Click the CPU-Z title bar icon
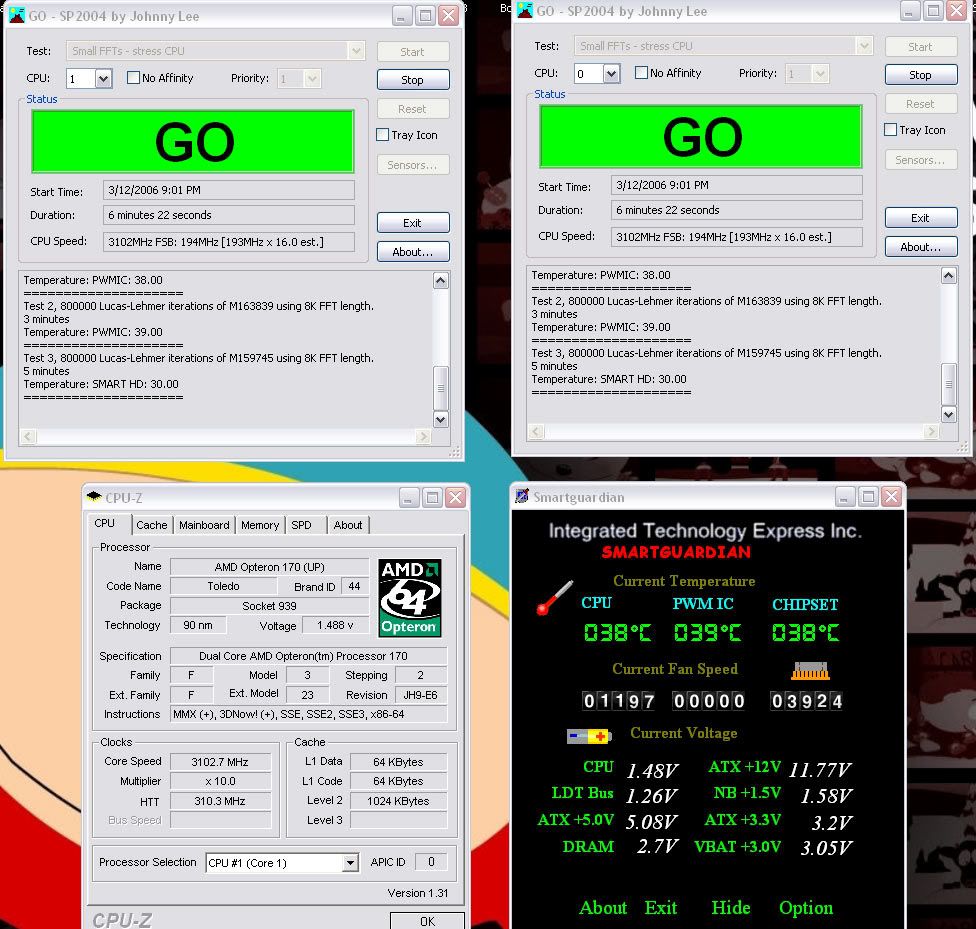The height and width of the screenshot is (929, 976). click(x=94, y=497)
